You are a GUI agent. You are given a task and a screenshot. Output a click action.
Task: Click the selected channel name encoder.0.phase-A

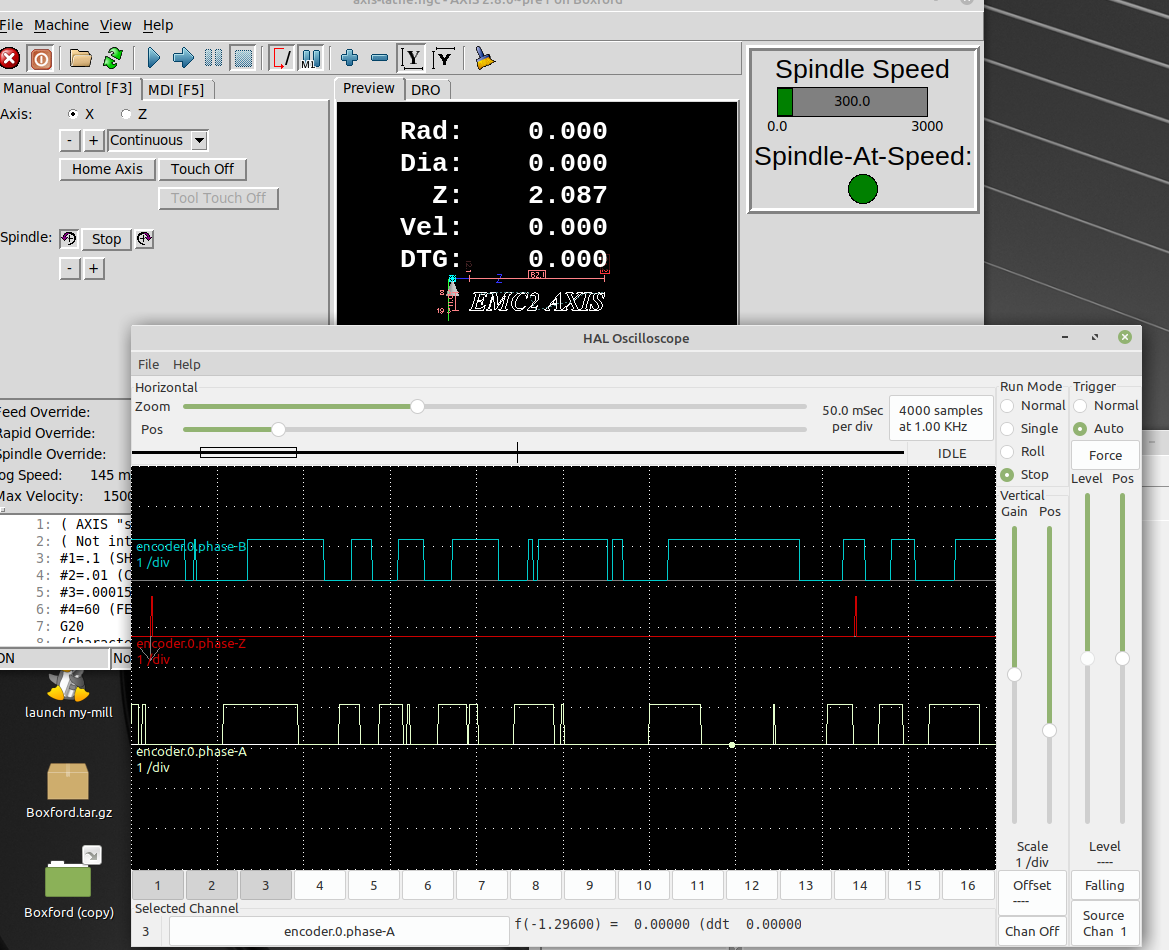click(x=339, y=931)
